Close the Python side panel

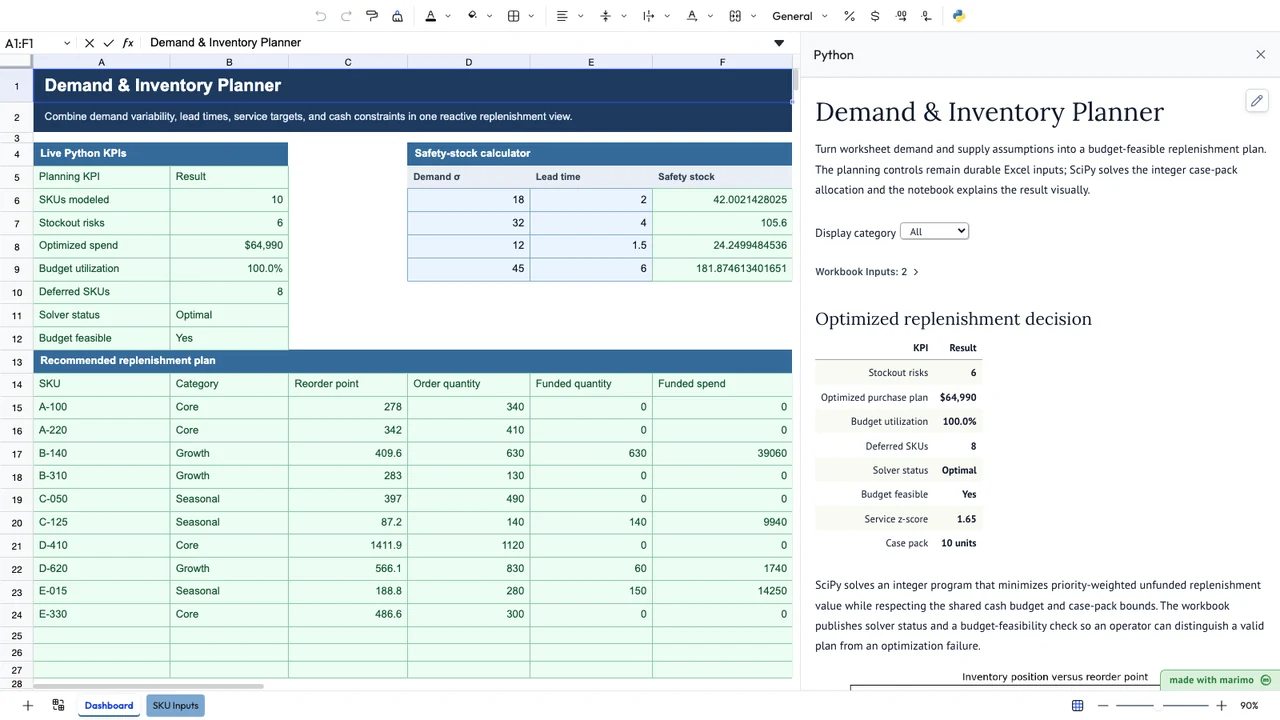(1260, 55)
